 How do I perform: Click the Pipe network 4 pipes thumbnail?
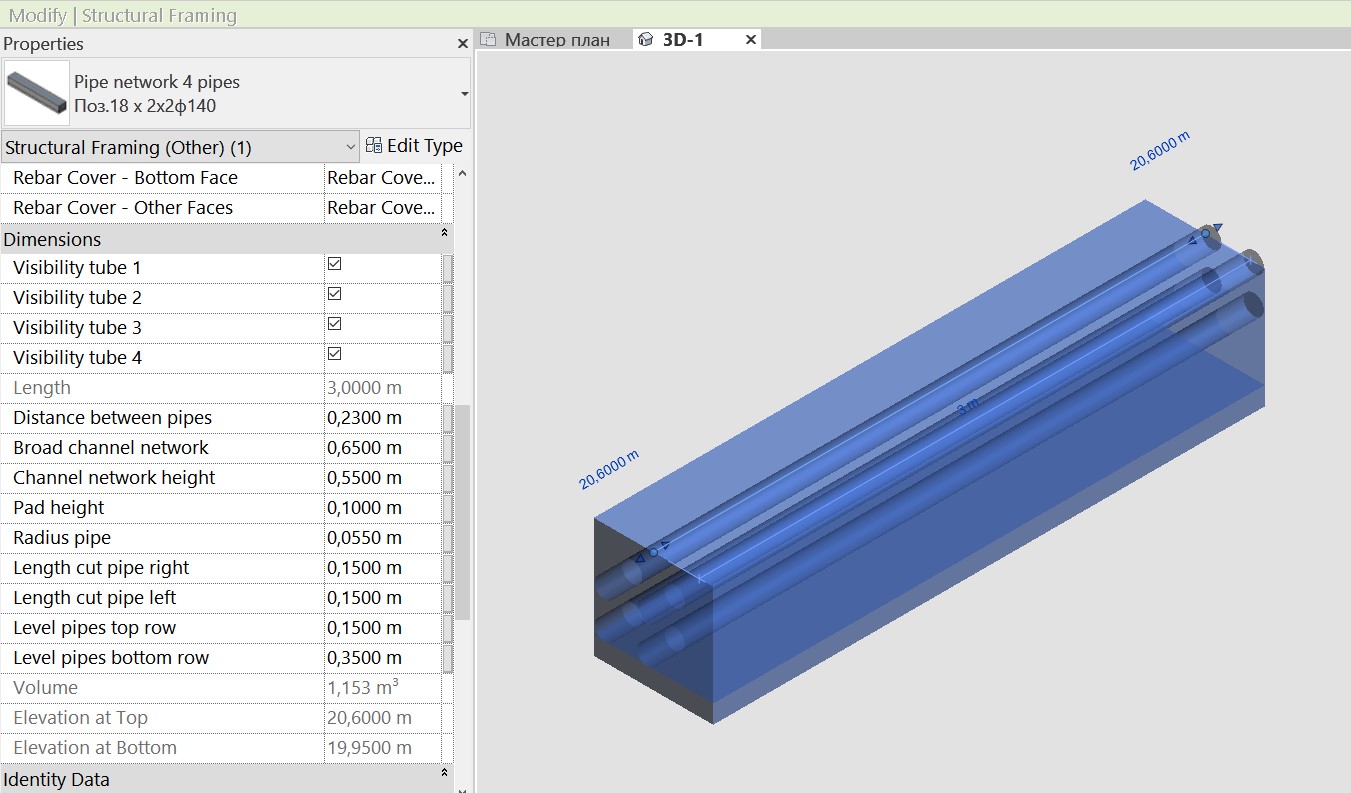[x=37, y=93]
